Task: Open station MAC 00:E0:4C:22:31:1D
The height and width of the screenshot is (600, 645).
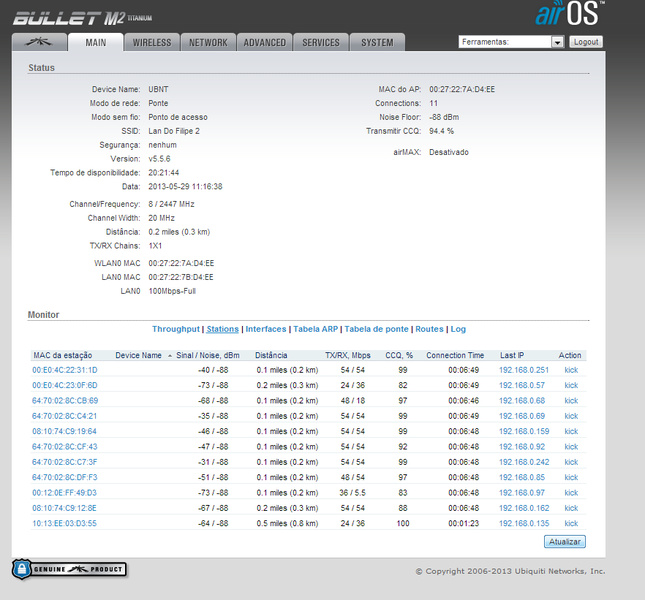Action: coord(65,370)
